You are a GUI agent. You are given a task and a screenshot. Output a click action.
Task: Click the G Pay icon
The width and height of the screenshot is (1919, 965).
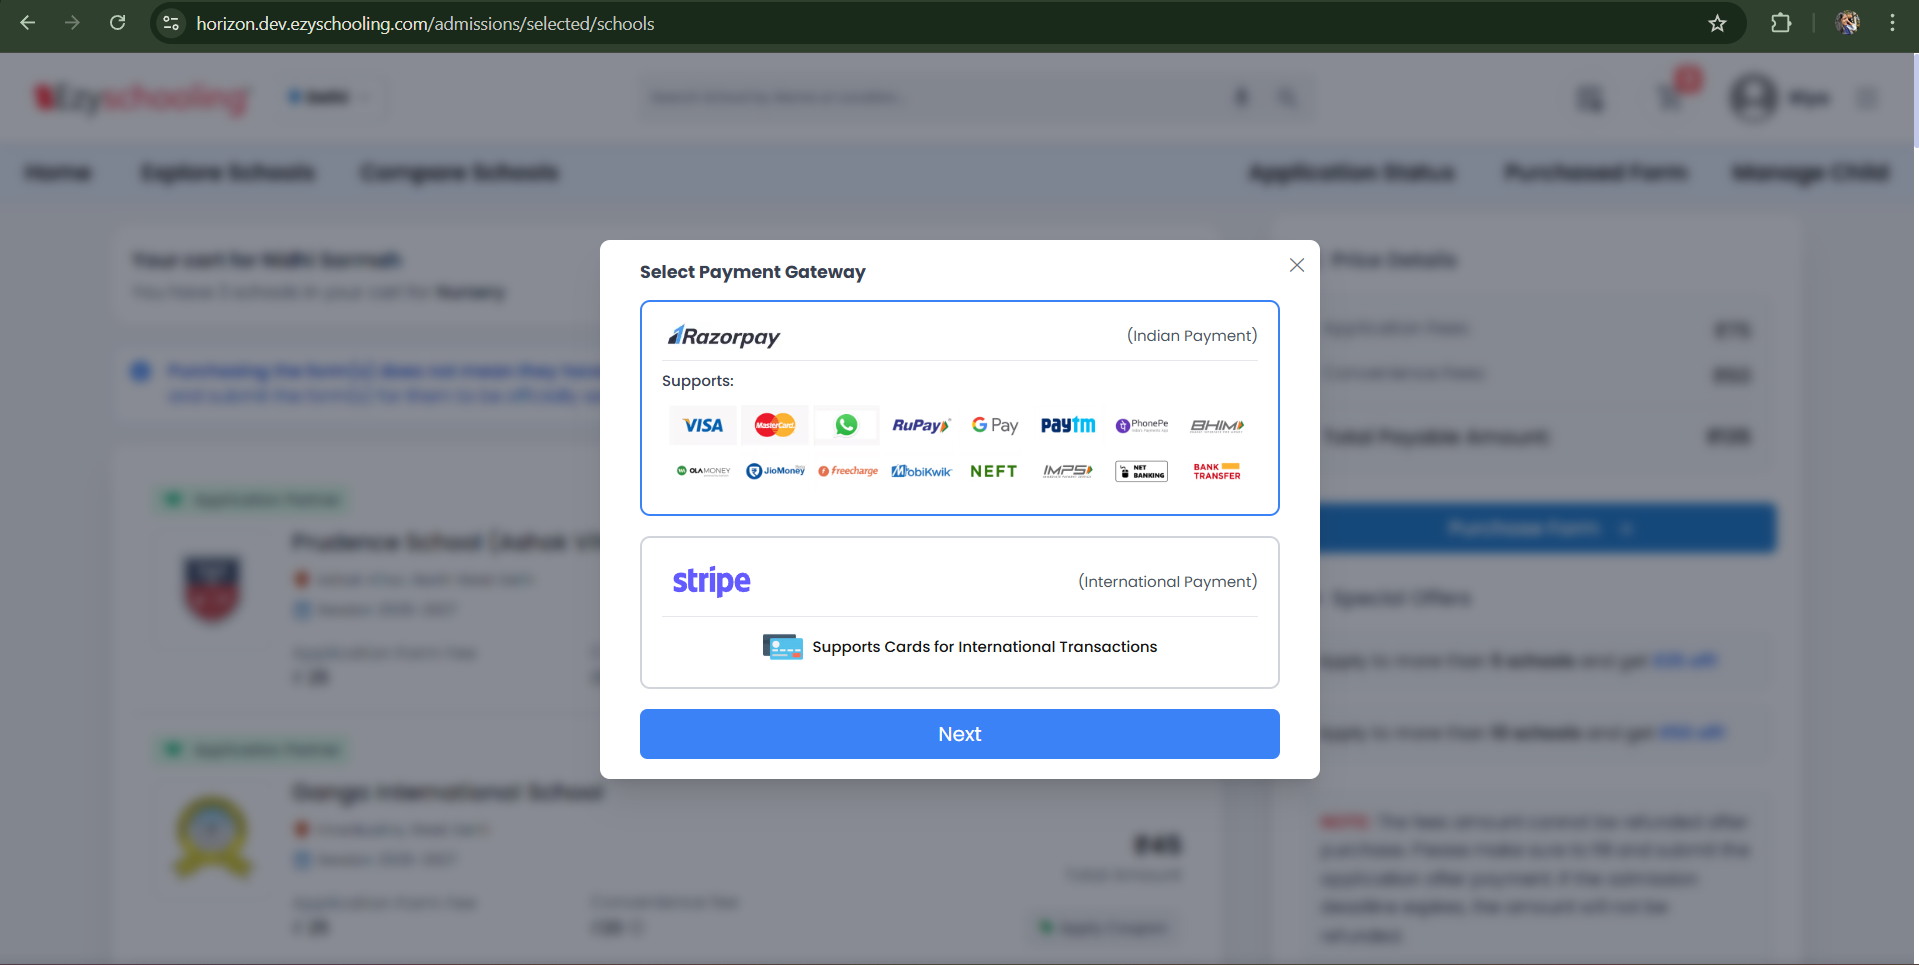pos(995,425)
